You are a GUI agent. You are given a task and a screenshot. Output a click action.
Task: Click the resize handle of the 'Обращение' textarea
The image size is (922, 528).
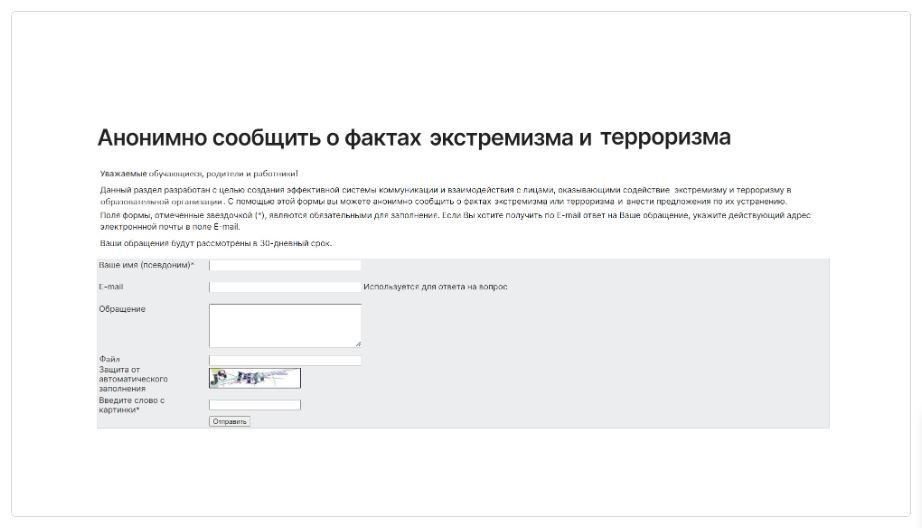[358, 344]
